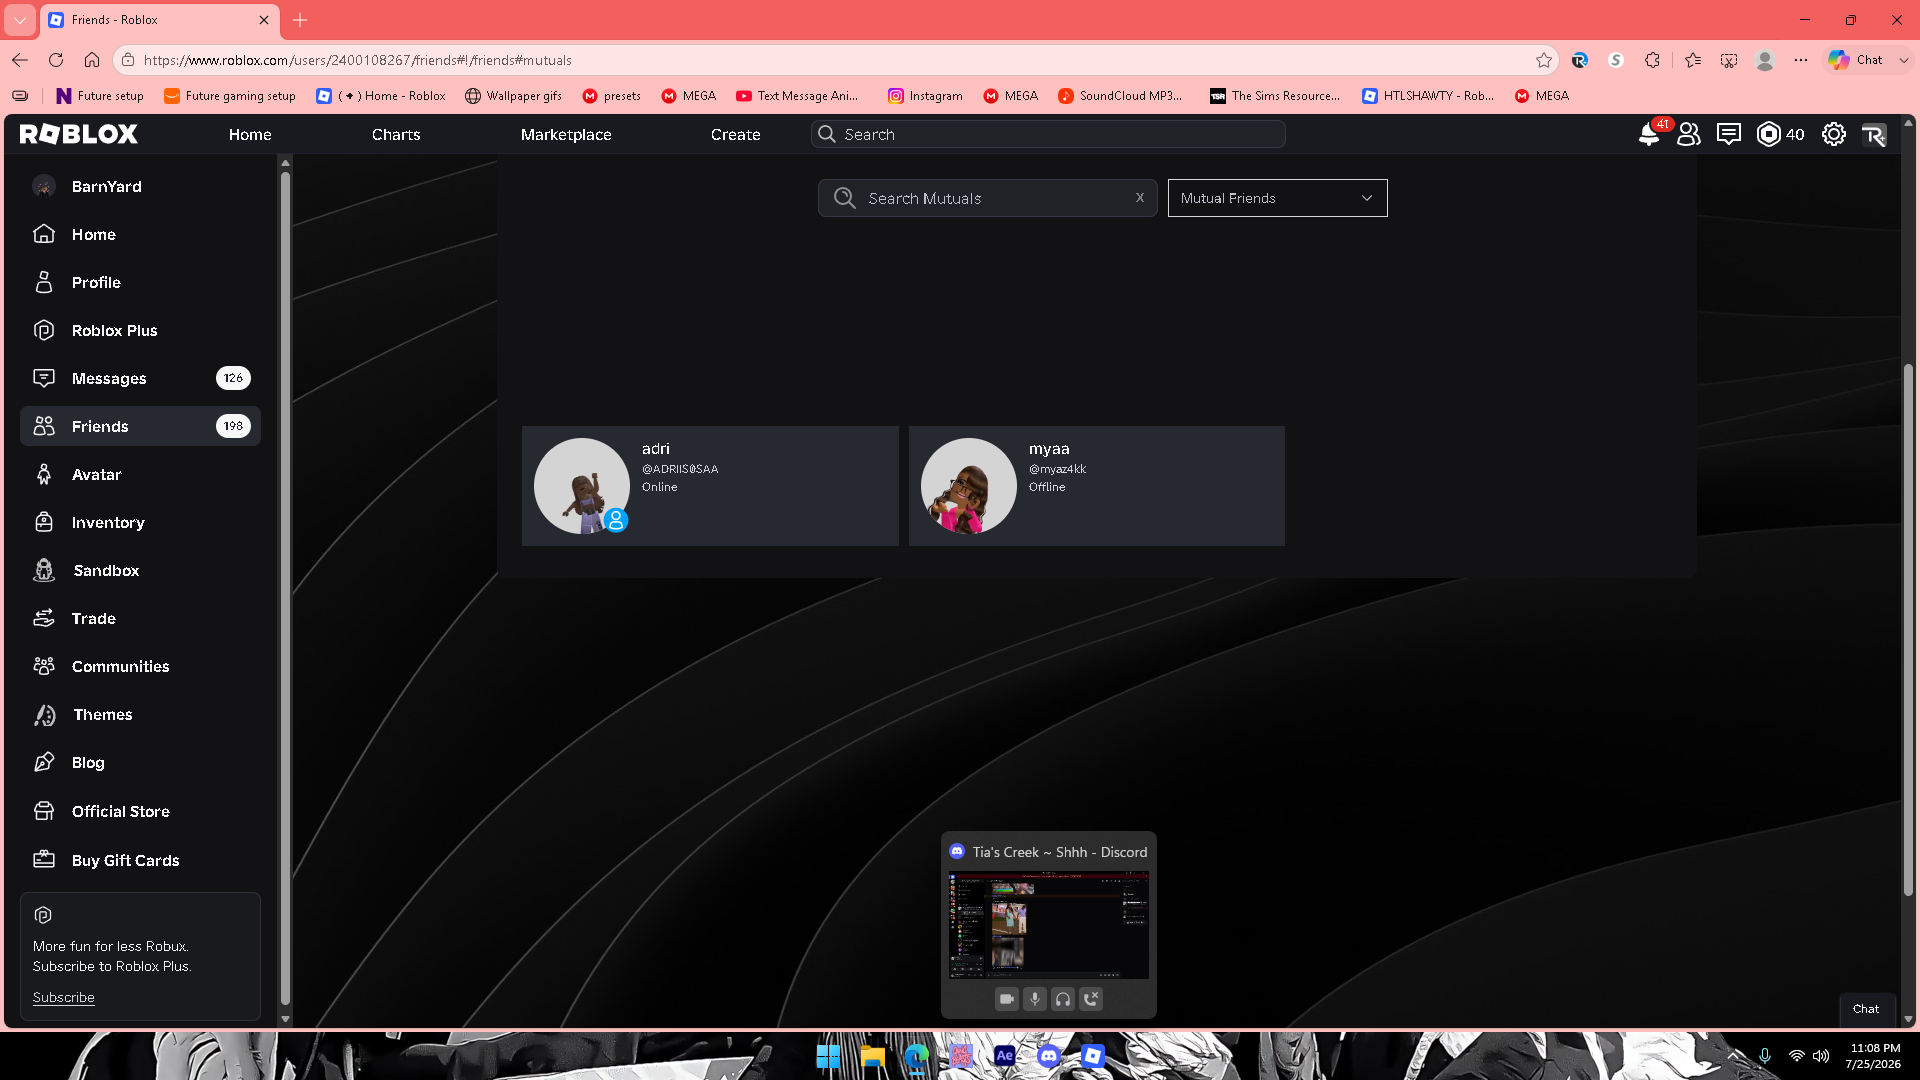Open Blog in the sidebar
The image size is (1920, 1080).
(x=140, y=762)
